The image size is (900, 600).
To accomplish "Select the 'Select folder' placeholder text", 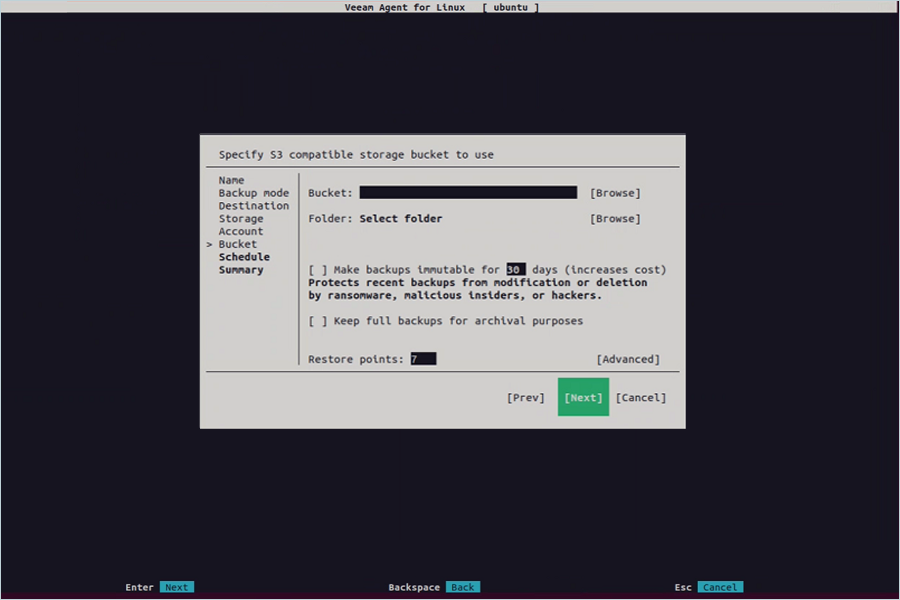I will pyautogui.click(x=401, y=219).
